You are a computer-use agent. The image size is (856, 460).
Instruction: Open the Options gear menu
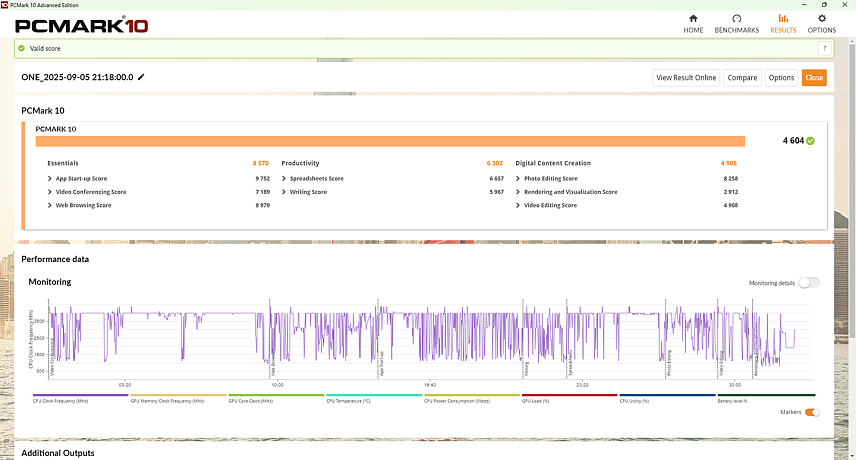pos(821,24)
